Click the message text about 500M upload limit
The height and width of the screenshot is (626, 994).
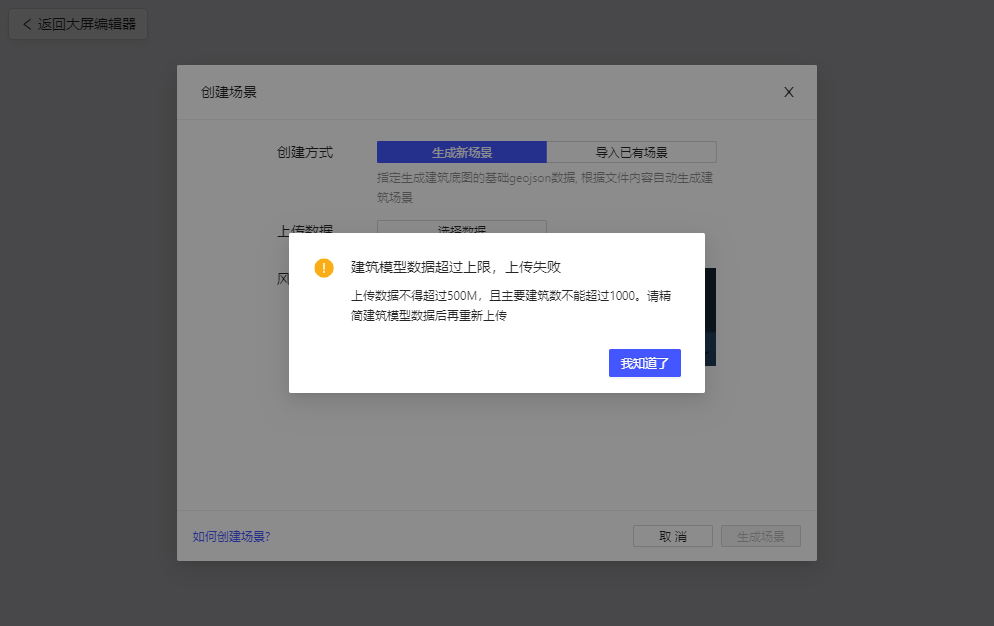[511, 305]
